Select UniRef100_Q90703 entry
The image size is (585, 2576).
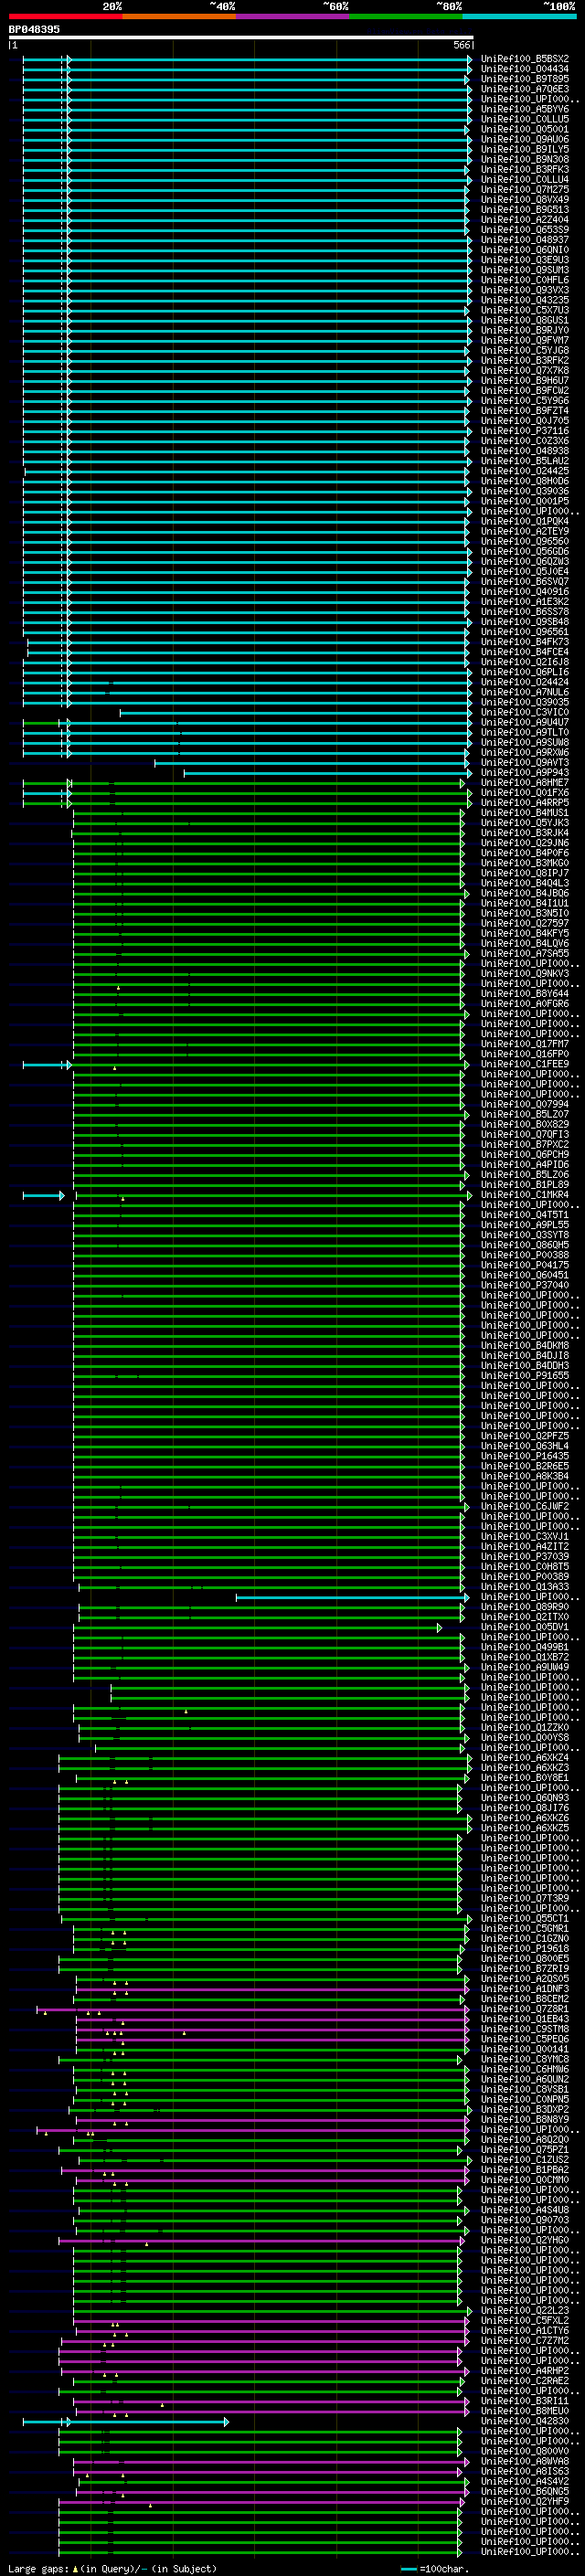tap(525, 2220)
